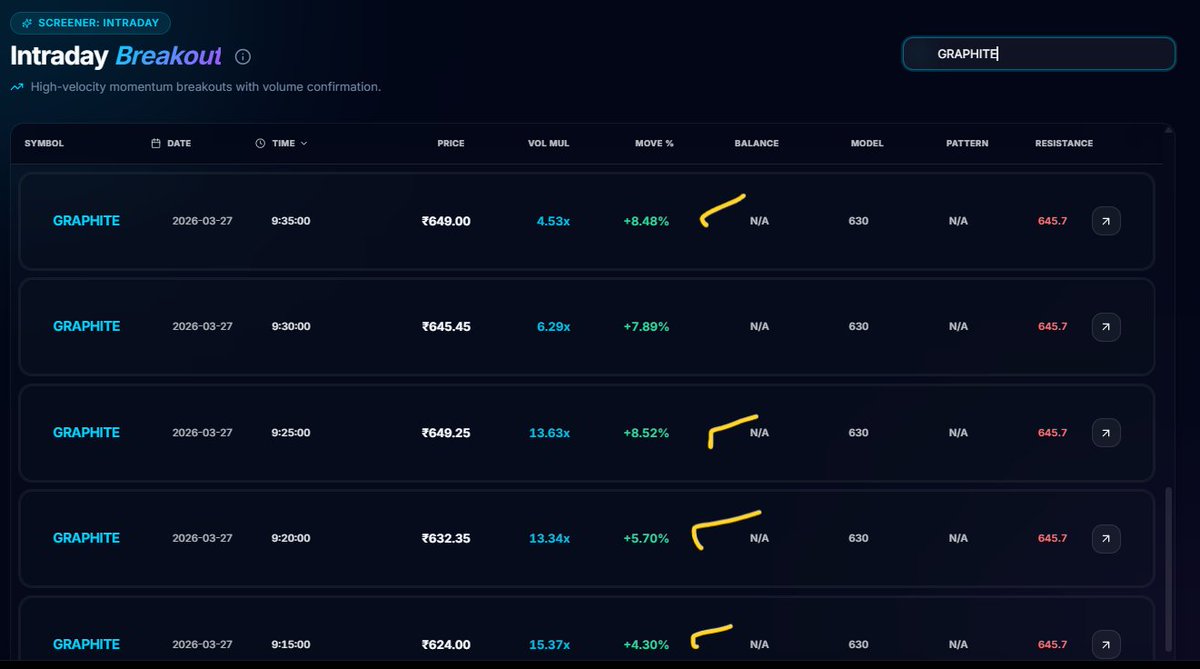The height and width of the screenshot is (669, 1200).
Task: Click the BALANCE column header
Action: tap(757, 143)
